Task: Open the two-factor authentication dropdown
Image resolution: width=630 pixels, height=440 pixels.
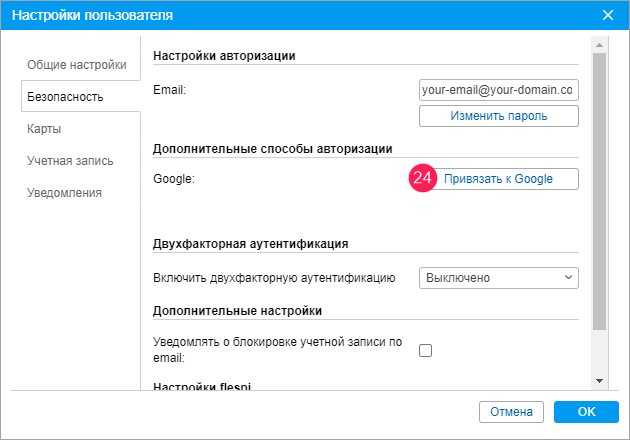Action: (x=499, y=277)
